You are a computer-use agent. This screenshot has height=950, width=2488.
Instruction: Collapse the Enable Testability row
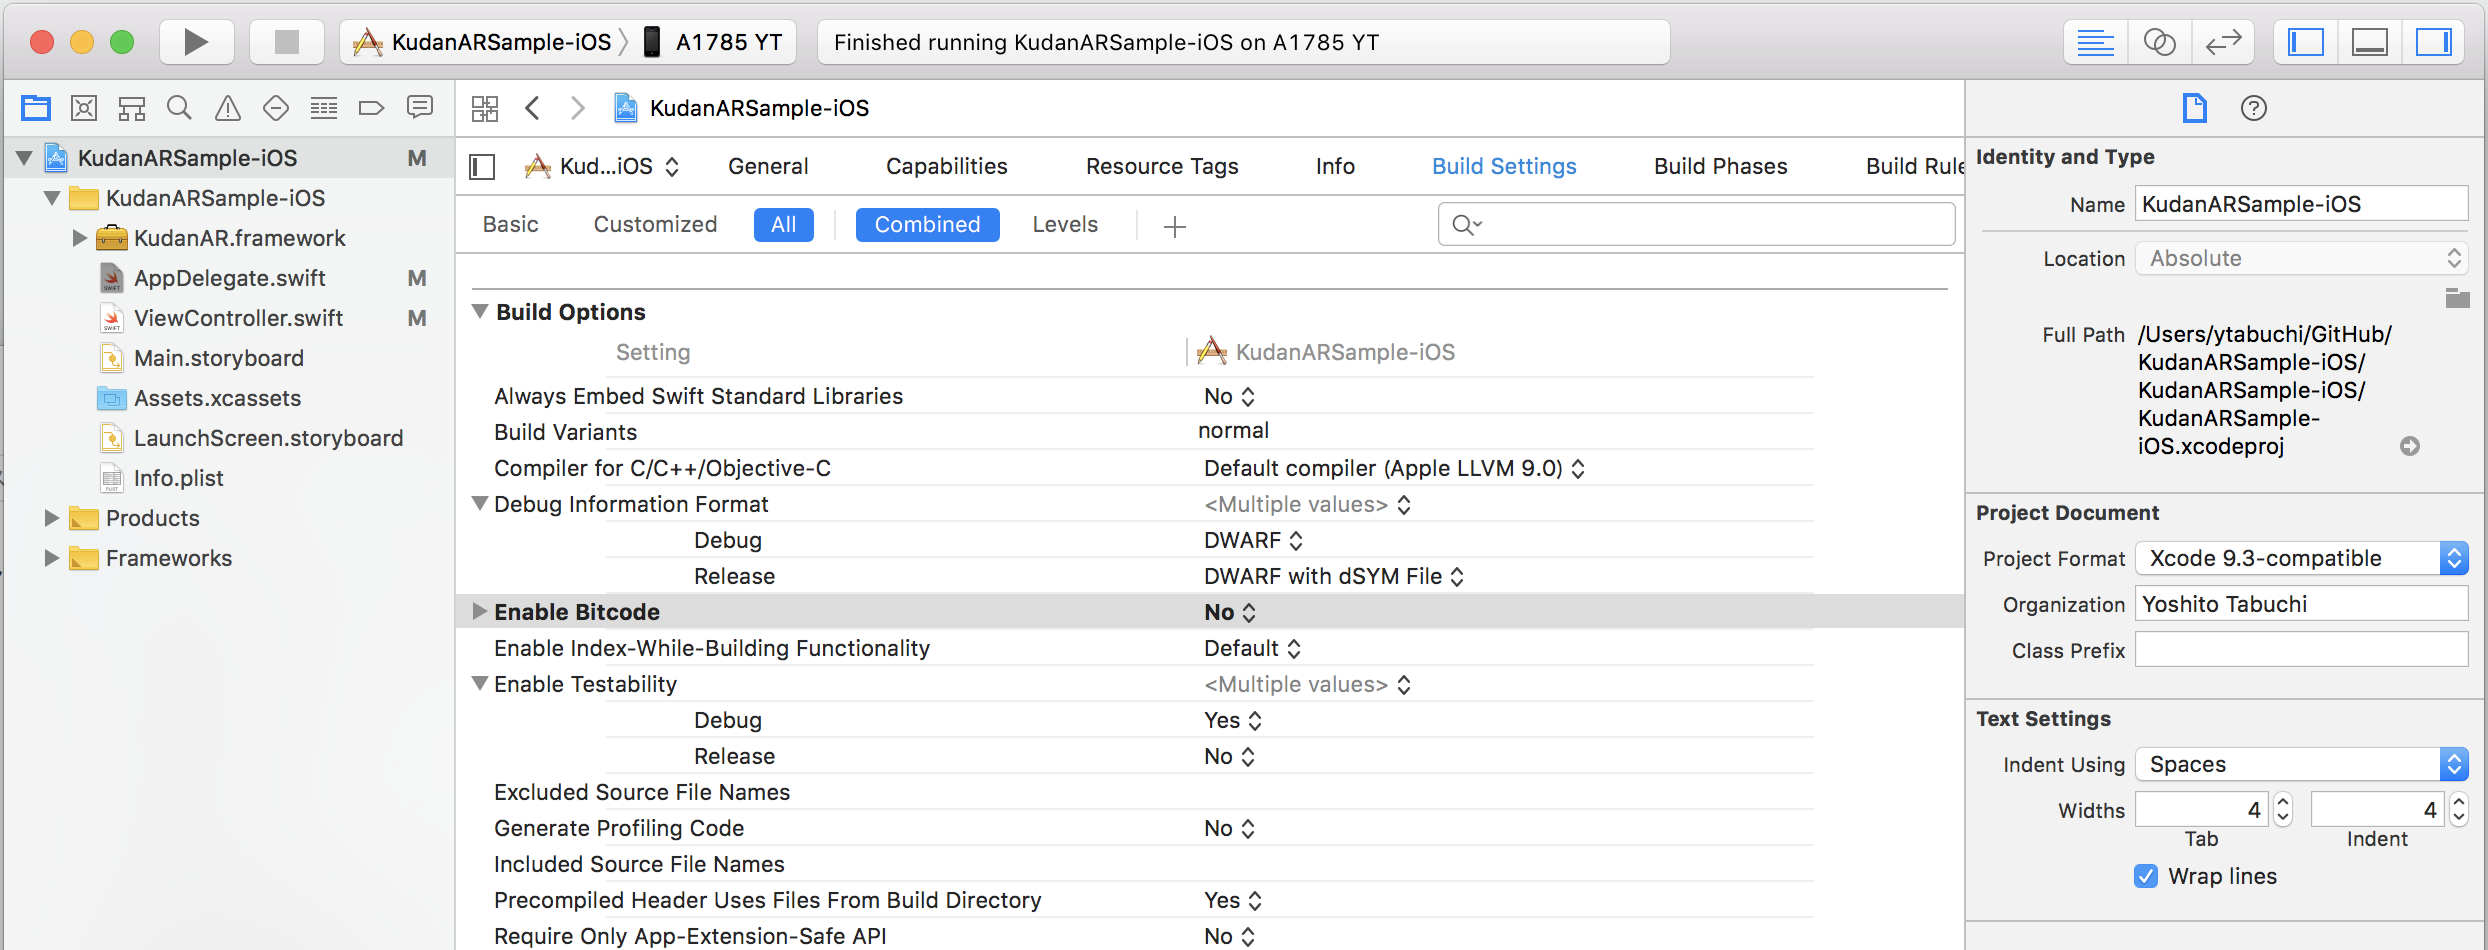(480, 683)
